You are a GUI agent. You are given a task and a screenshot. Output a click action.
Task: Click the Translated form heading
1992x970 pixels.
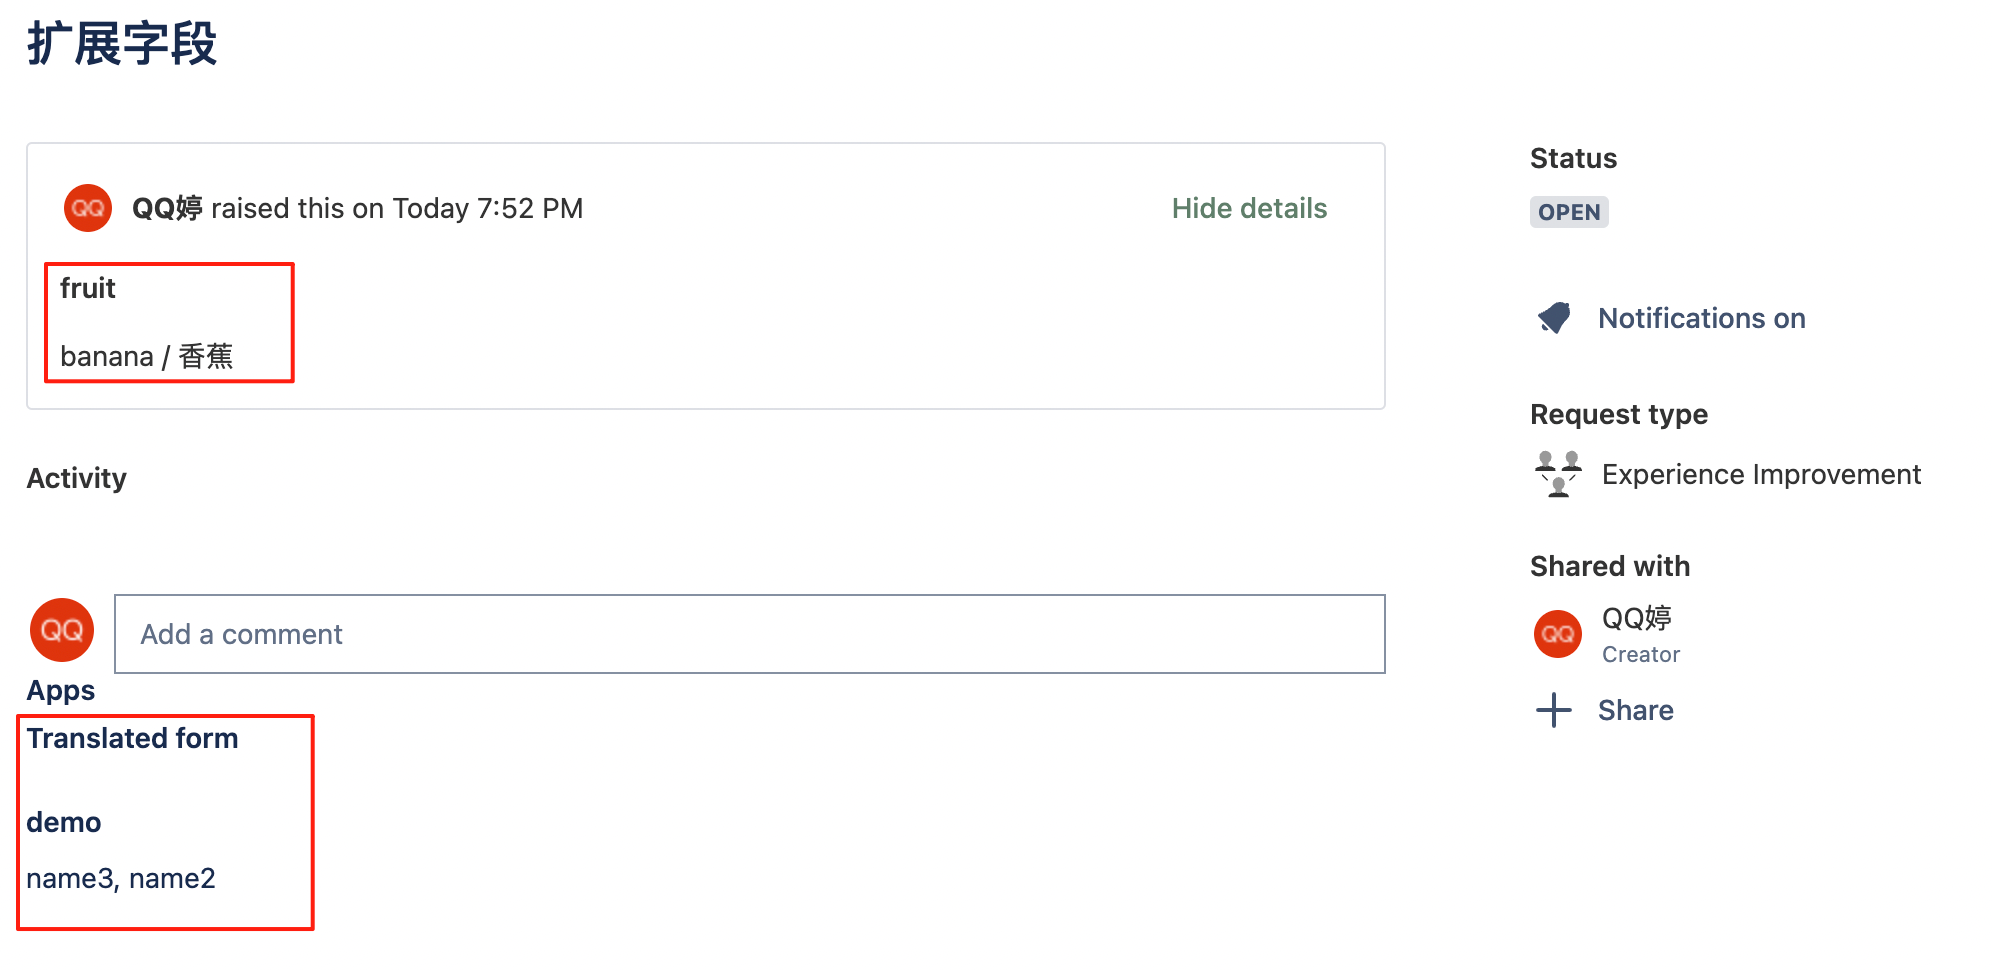(x=132, y=738)
